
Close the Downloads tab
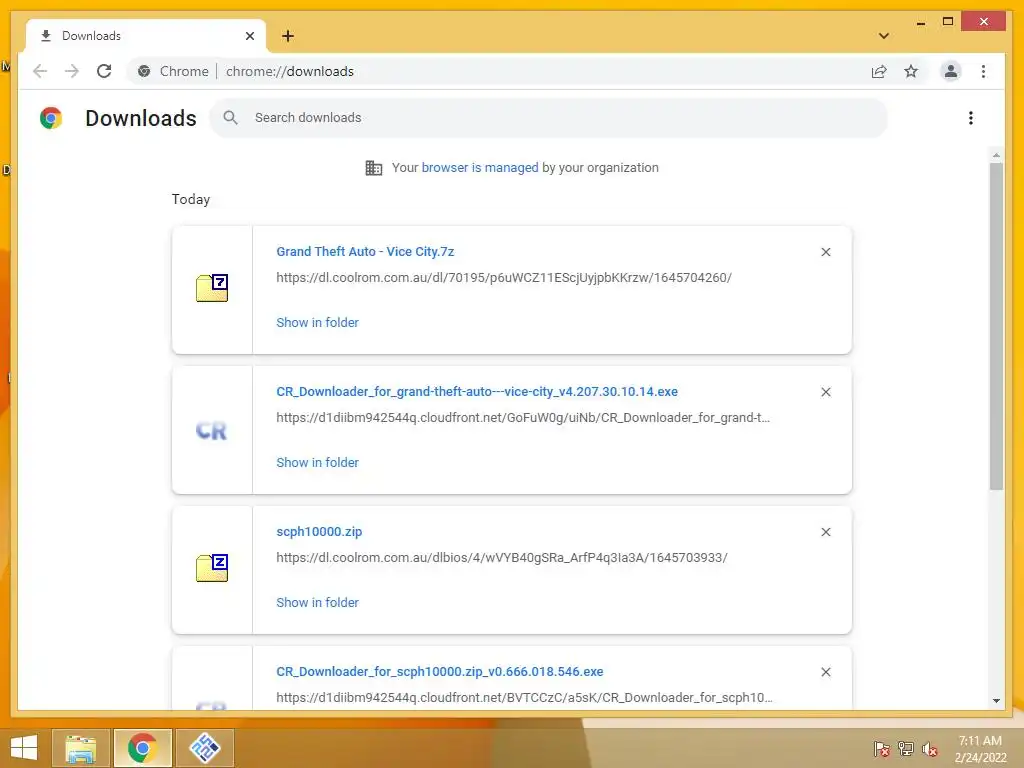point(249,36)
